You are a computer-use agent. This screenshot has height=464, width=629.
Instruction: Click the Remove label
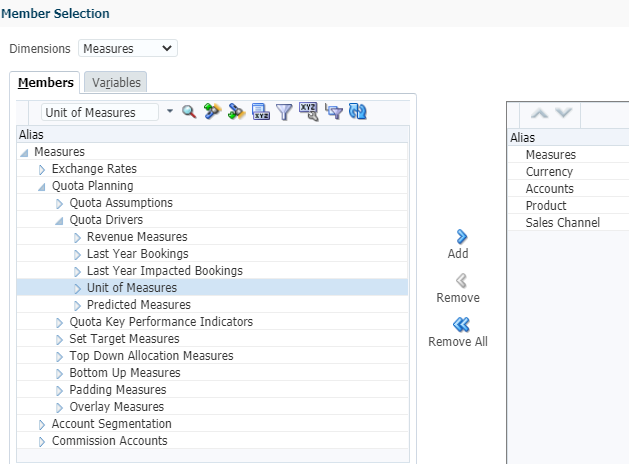[x=458, y=298]
